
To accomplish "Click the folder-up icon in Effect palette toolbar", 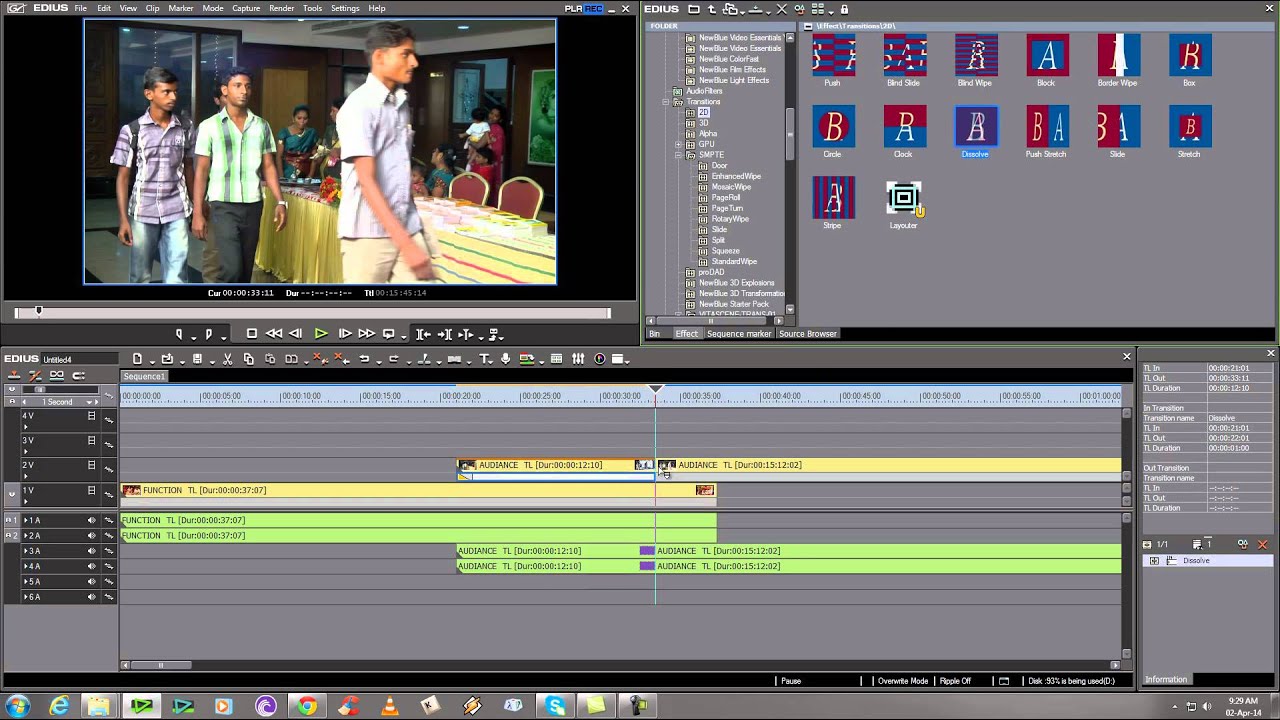I will 711,9.
